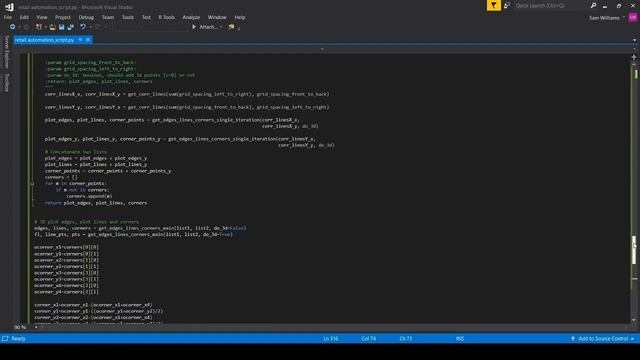640x360 pixels.
Task: Click the Attach... debug button
Action: tap(208, 27)
